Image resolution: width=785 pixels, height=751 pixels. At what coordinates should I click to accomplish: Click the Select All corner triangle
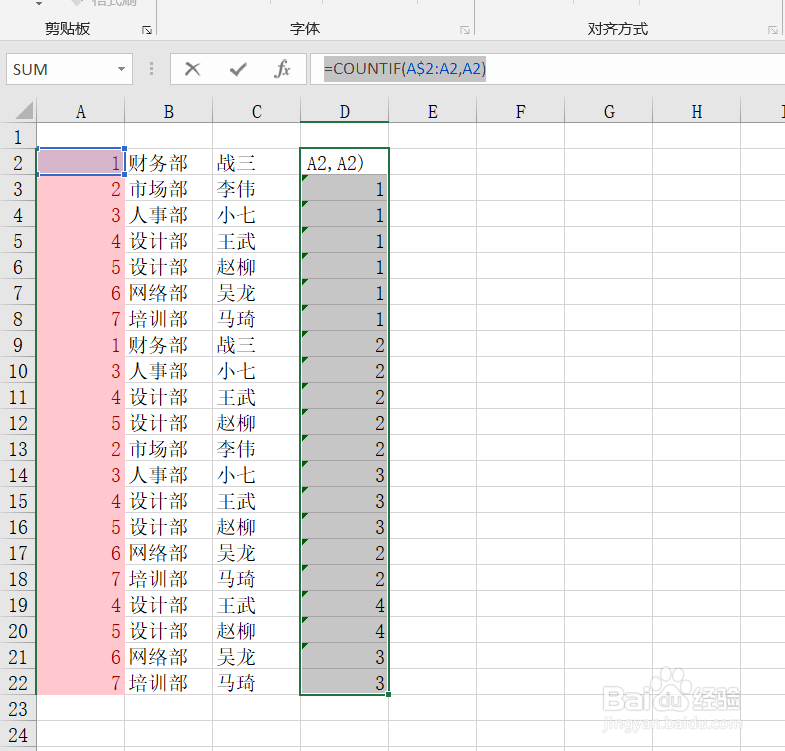point(24,110)
